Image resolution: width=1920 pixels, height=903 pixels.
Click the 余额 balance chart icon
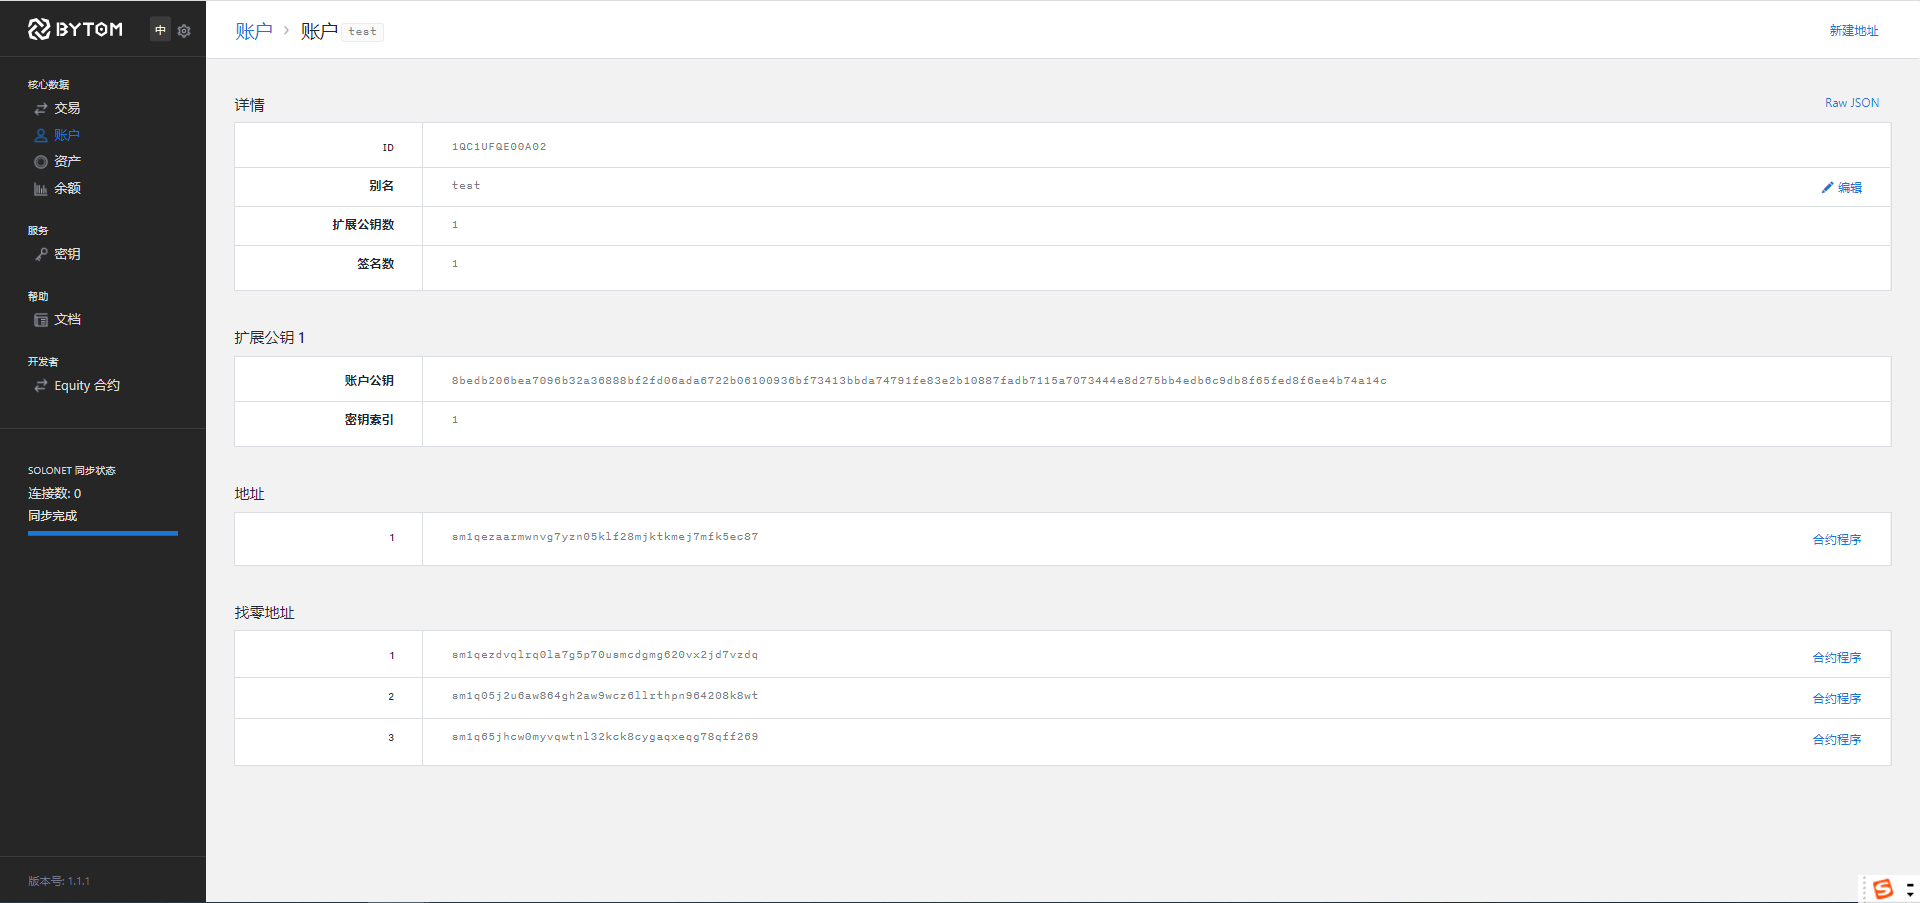click(x=41, y=188)
